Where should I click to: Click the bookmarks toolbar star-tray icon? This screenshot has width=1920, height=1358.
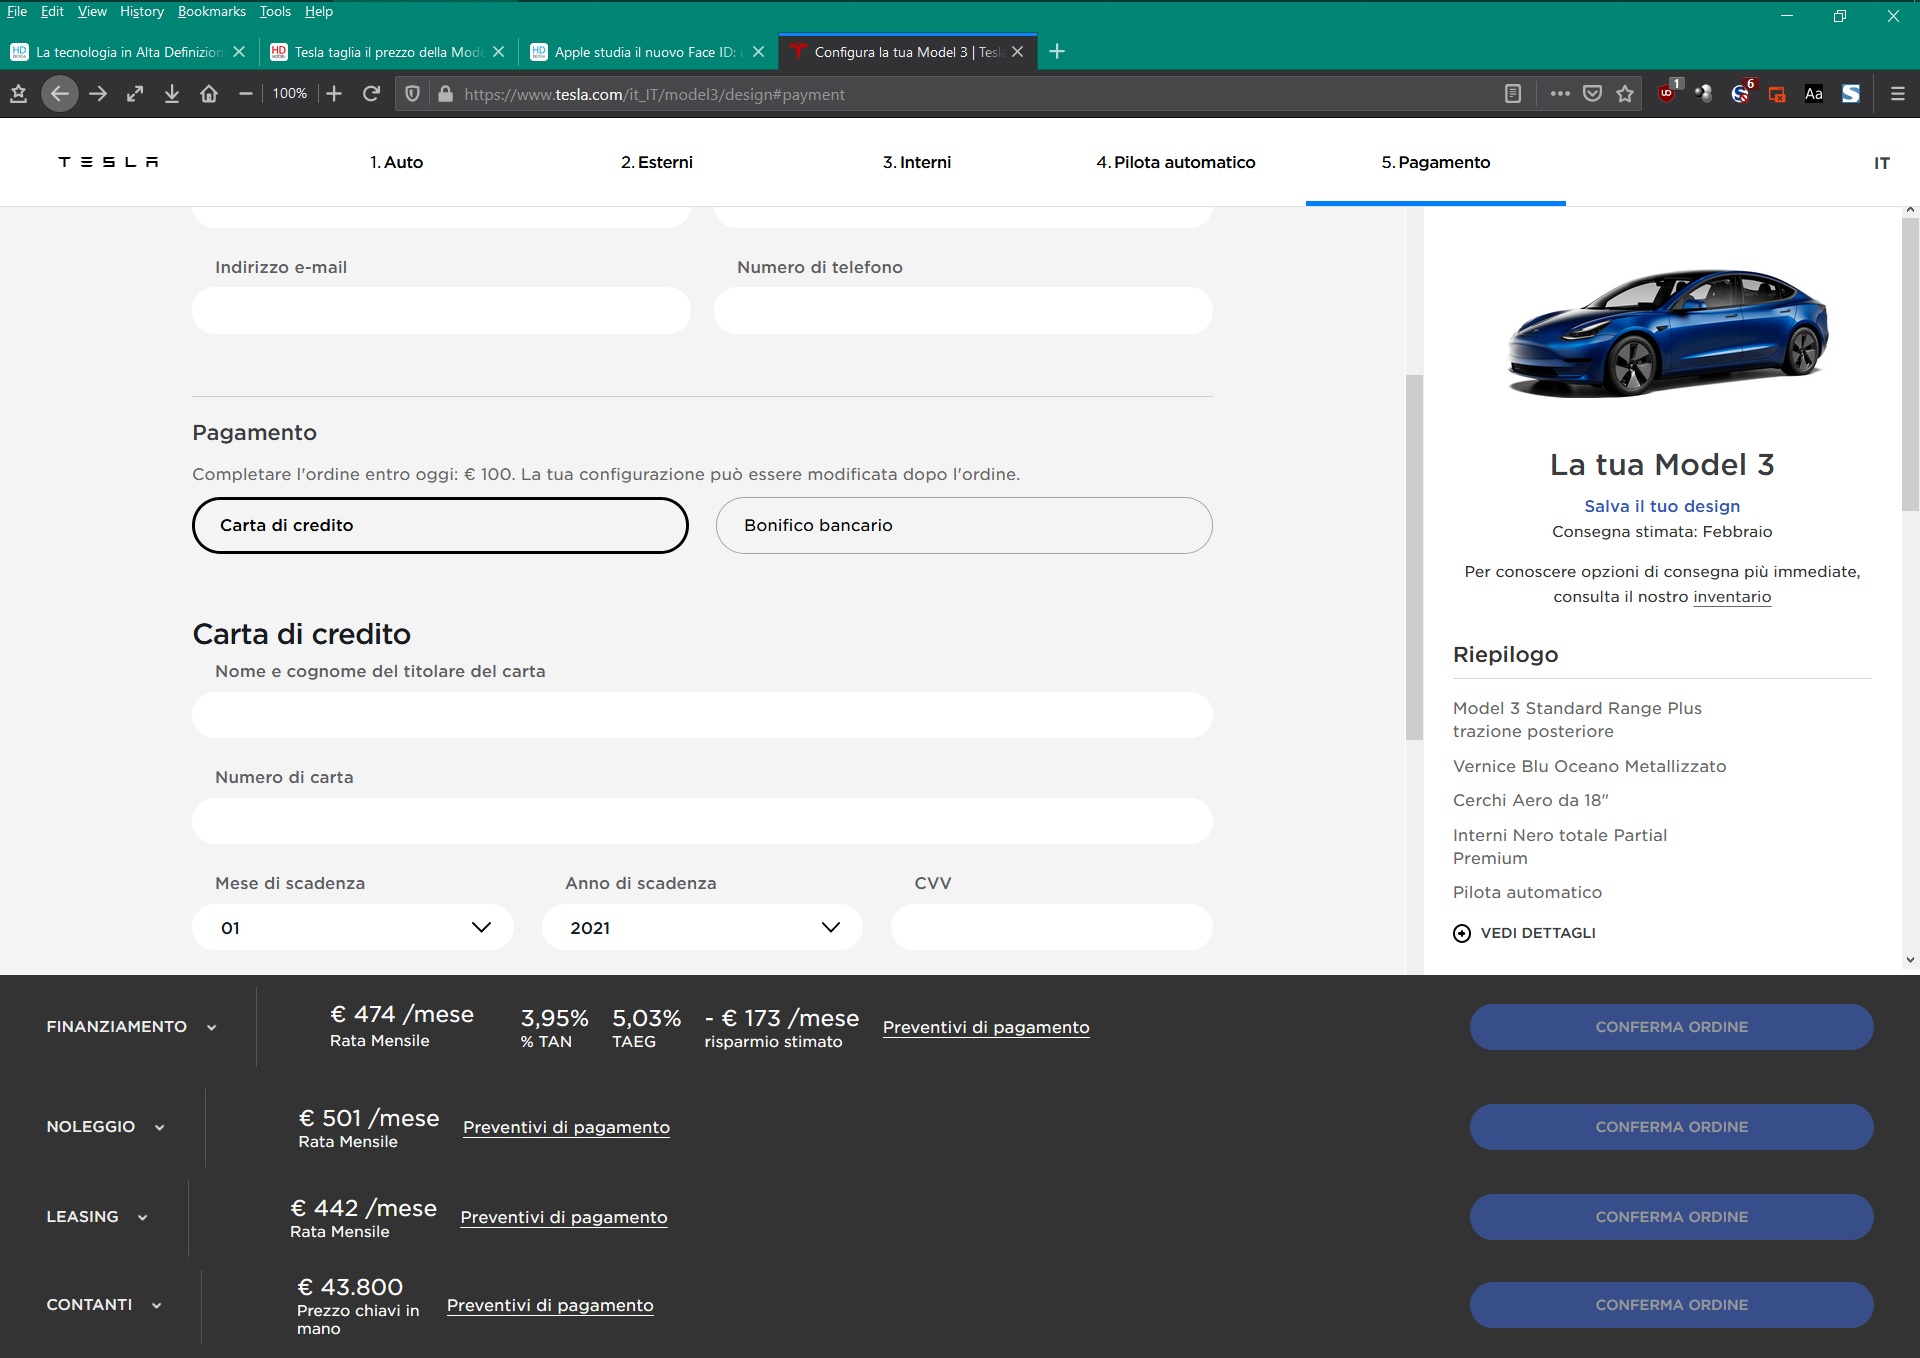pos(18,94)
